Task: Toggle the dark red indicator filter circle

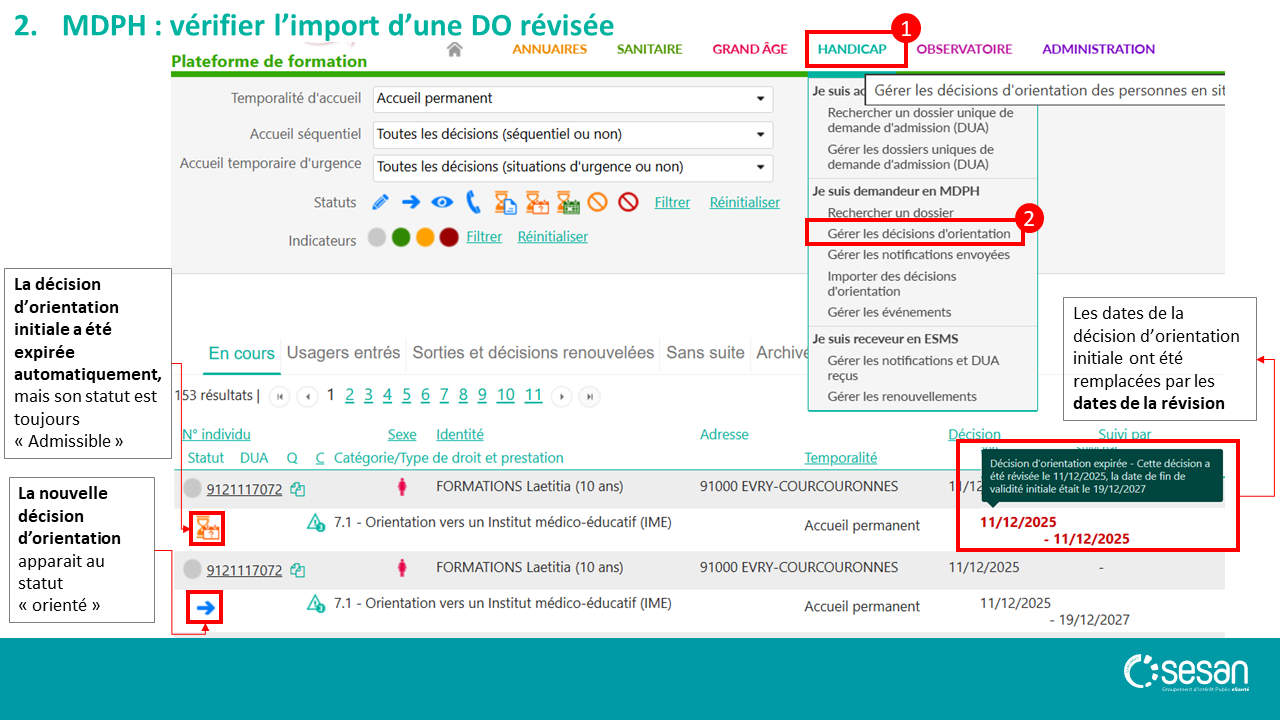Action: (449, 238)
